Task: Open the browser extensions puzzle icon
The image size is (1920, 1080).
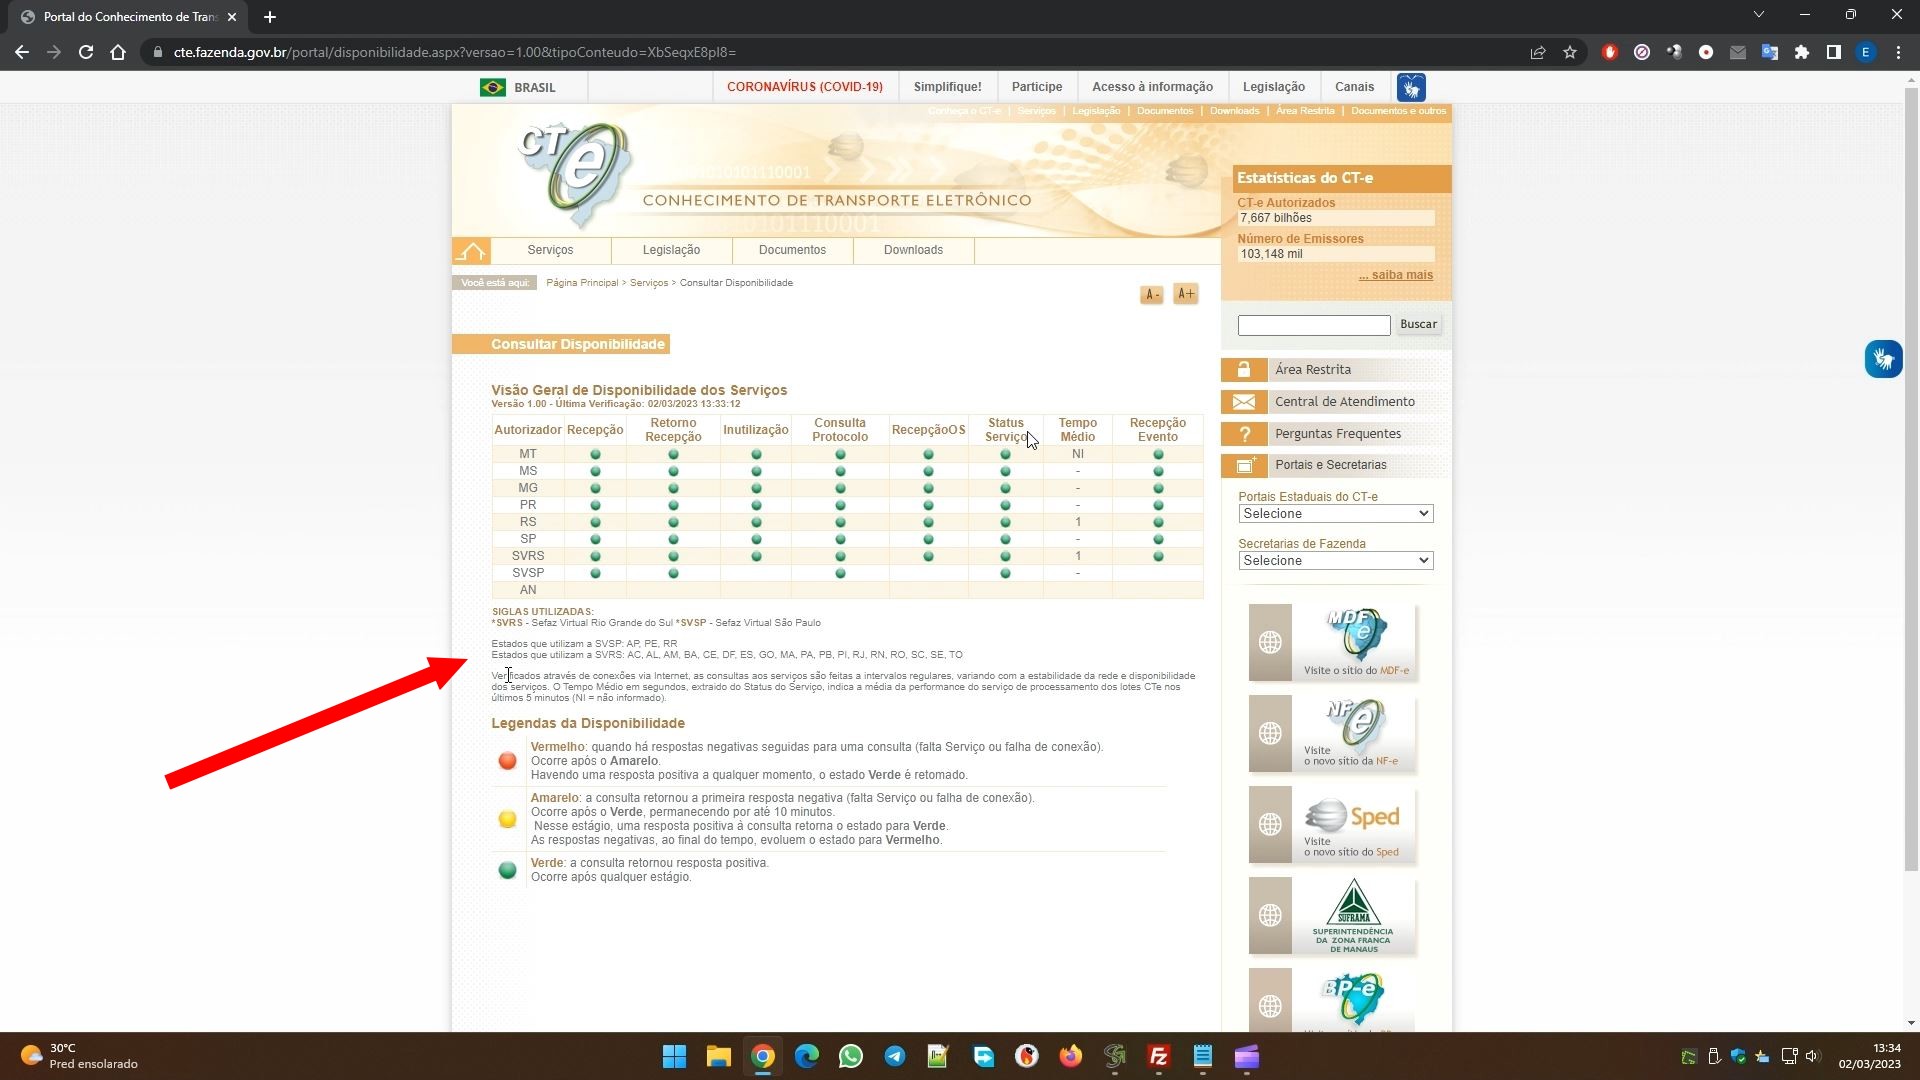Action: point(1802,52)
